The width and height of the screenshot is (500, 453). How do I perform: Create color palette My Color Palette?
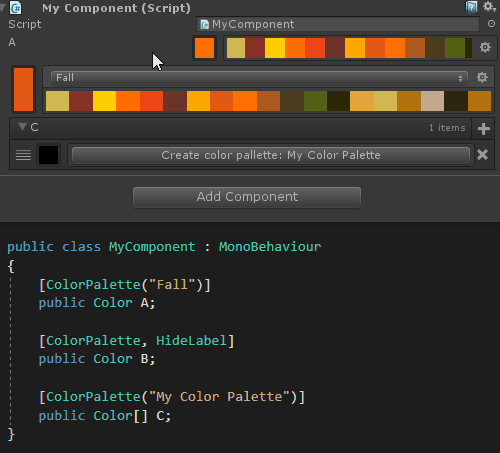click(x=271, y=155)
